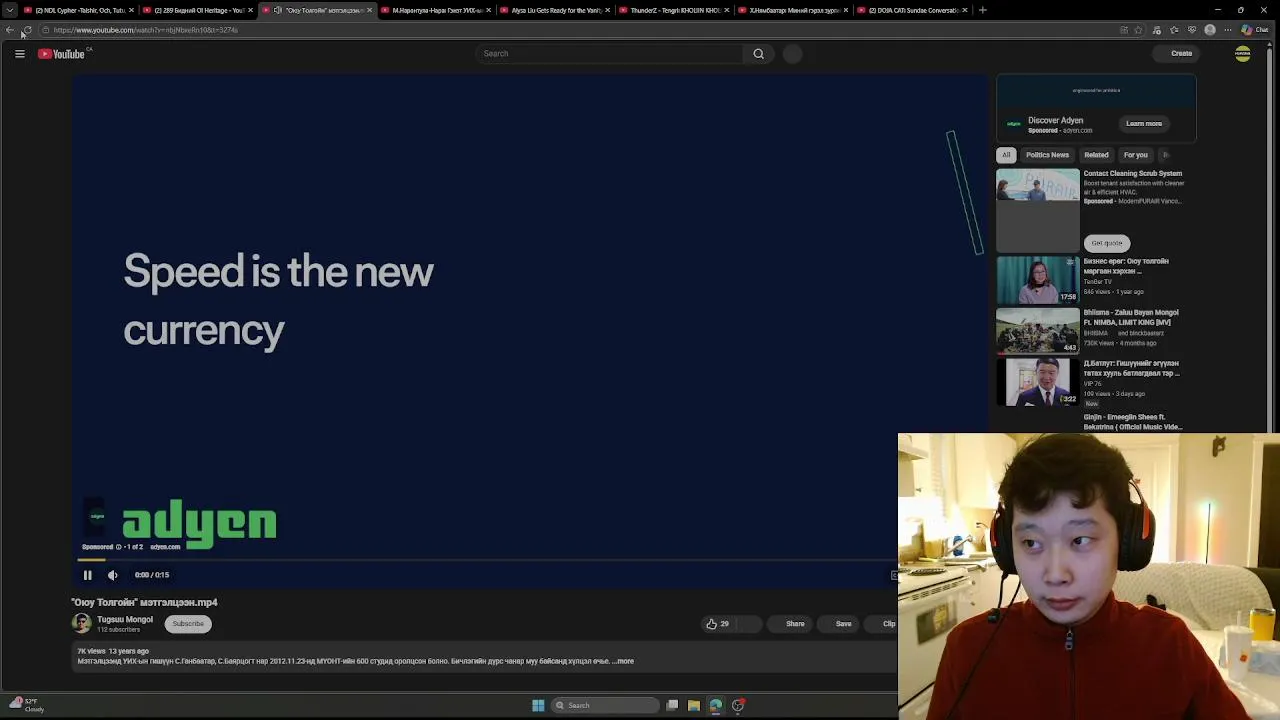Open the weather widget on taskbar
1280x720 pixels.
click(25, 705)
